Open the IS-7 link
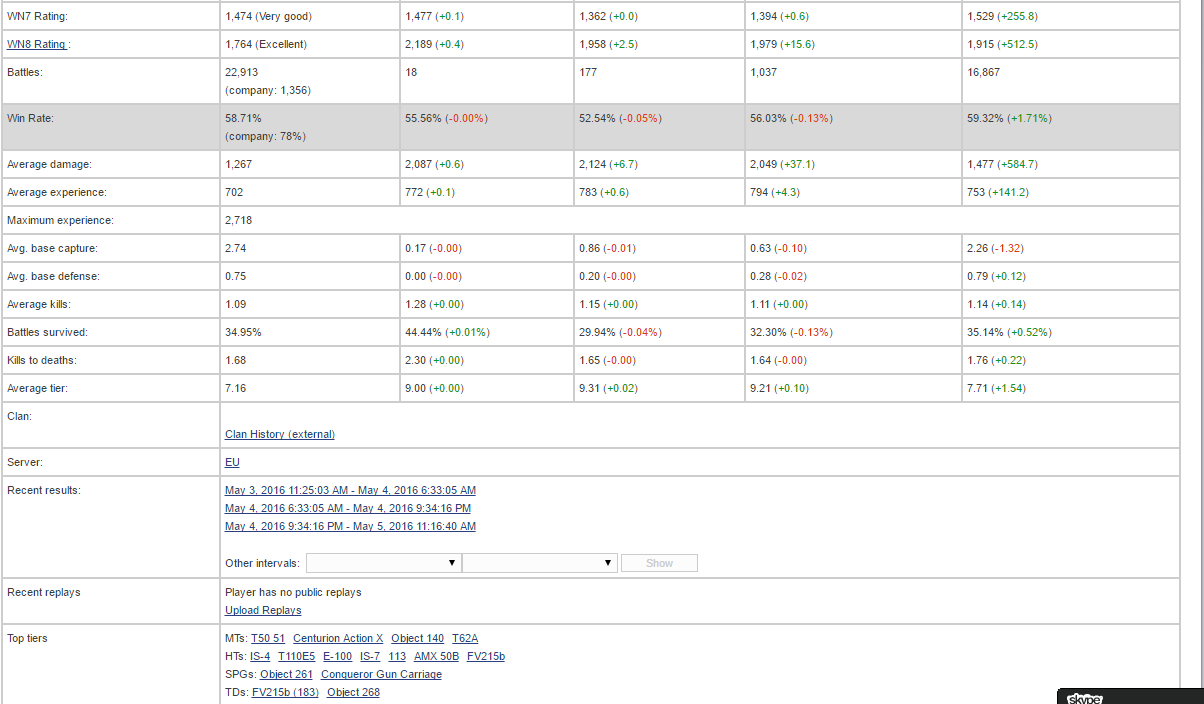The image size is (1204, 704). 370,656
